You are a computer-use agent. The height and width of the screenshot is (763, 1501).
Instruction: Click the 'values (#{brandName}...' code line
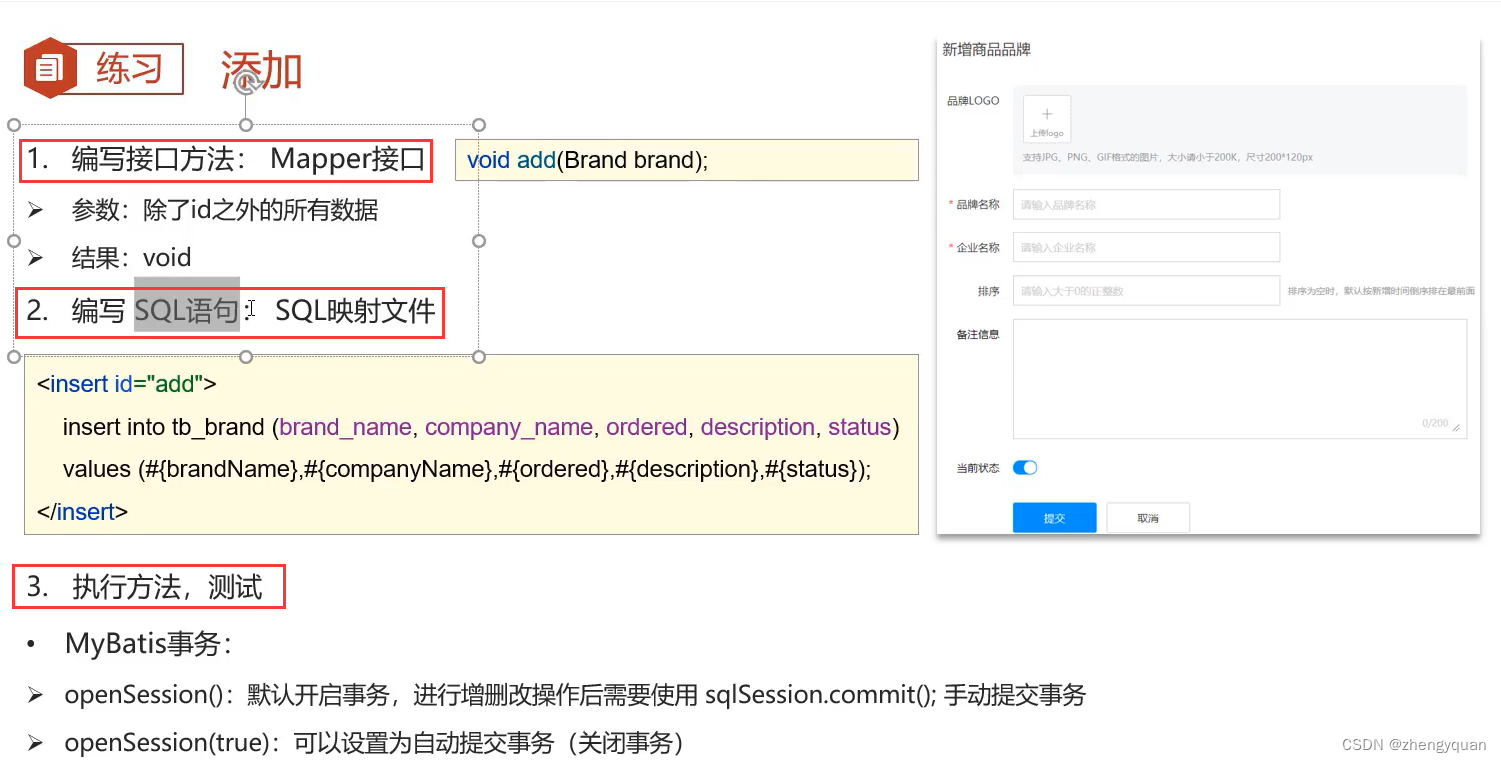point(467,470)
